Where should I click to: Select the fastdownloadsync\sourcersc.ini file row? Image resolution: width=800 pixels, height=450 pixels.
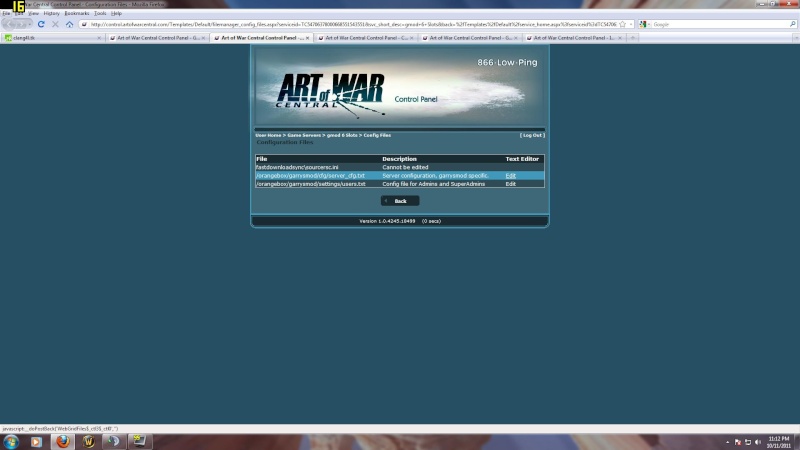(x=400, y=167)
